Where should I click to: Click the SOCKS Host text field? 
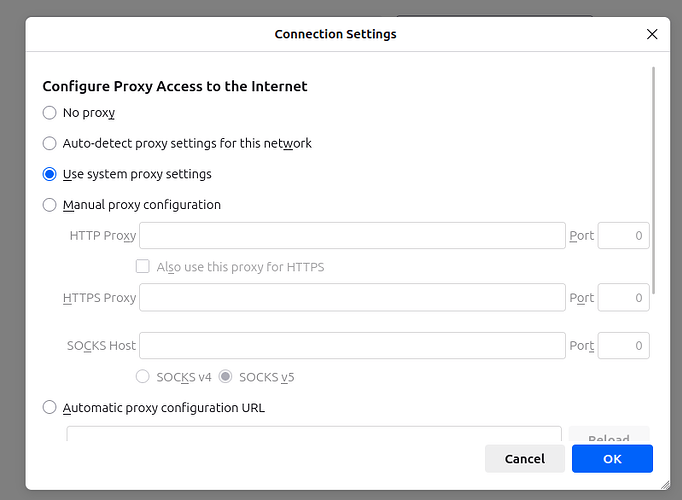(352, 346)
